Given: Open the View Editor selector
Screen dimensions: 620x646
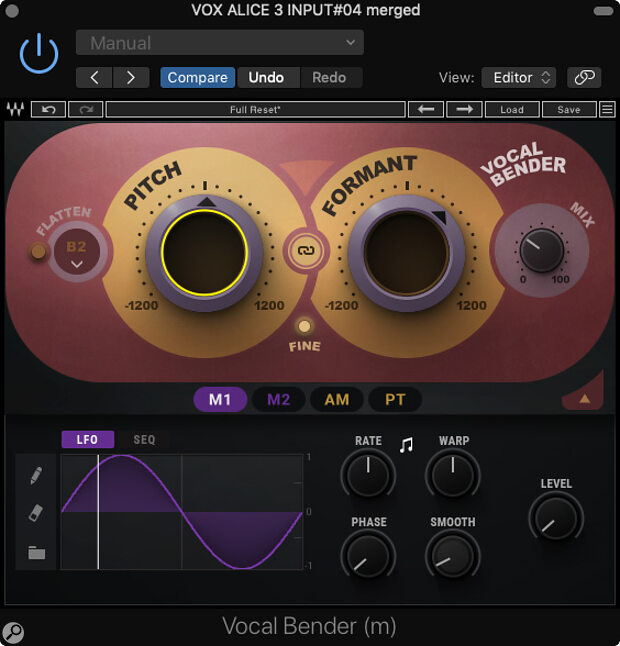Looking at the screenshot, I should (x=519, y=77).
